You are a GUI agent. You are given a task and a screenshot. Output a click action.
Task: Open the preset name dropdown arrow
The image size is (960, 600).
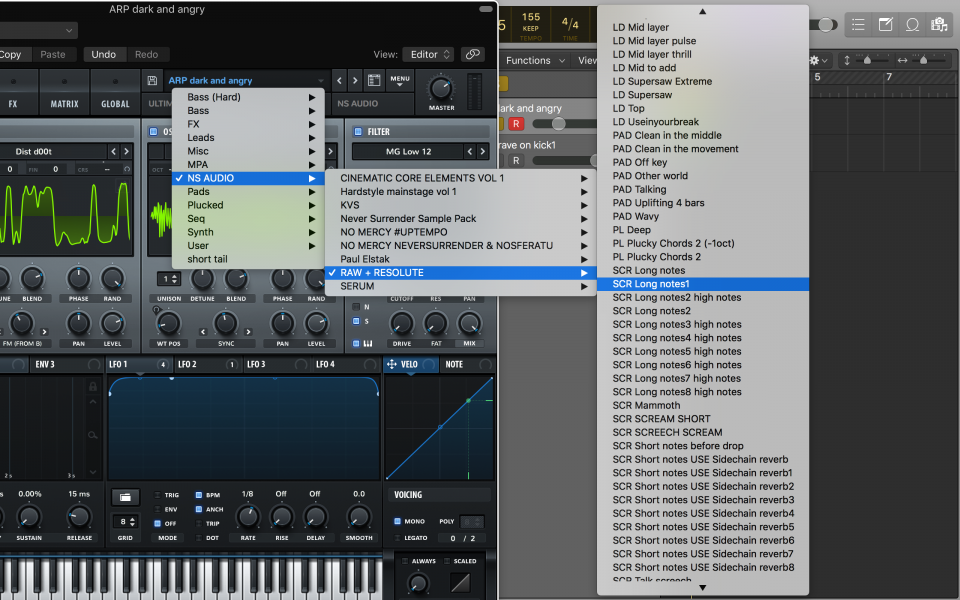pos(321,80)
